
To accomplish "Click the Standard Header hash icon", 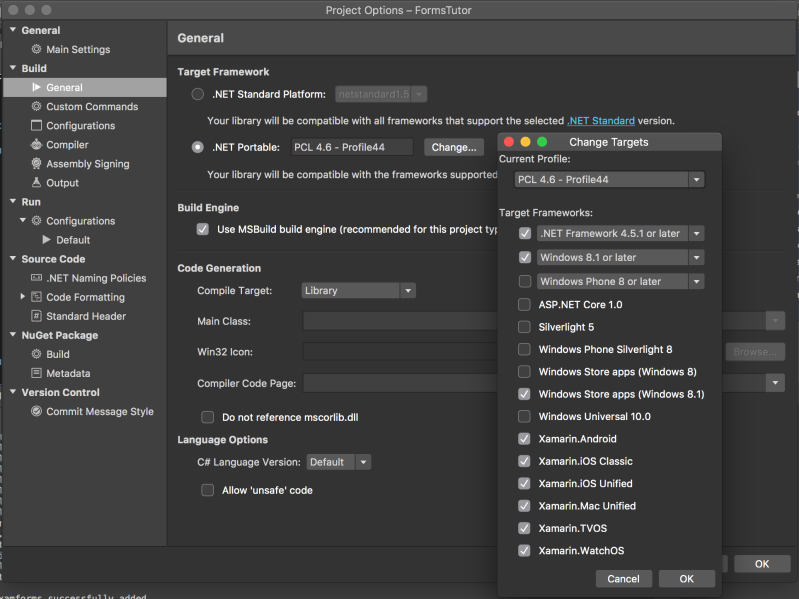I will (36, 316).
